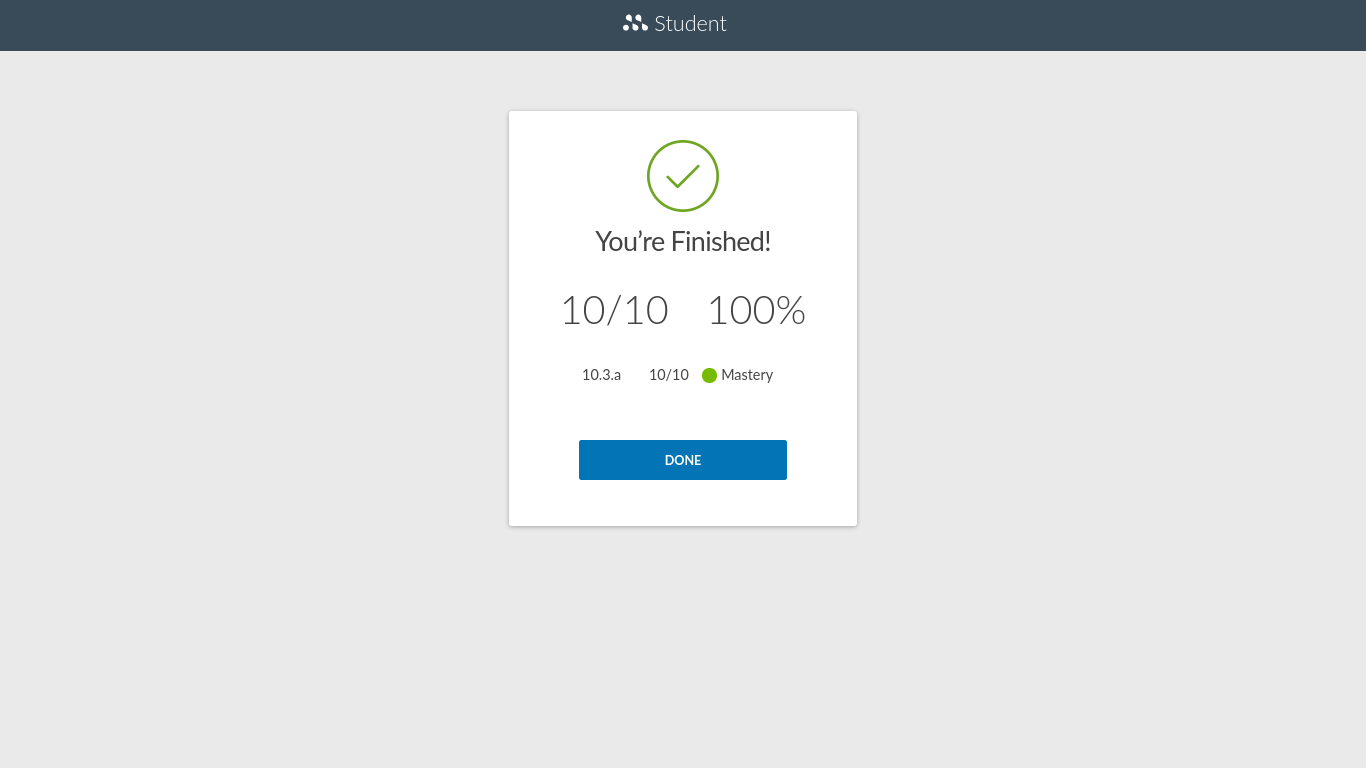
Task: Click the green checkmark circle icon
Action: (683, 176)
